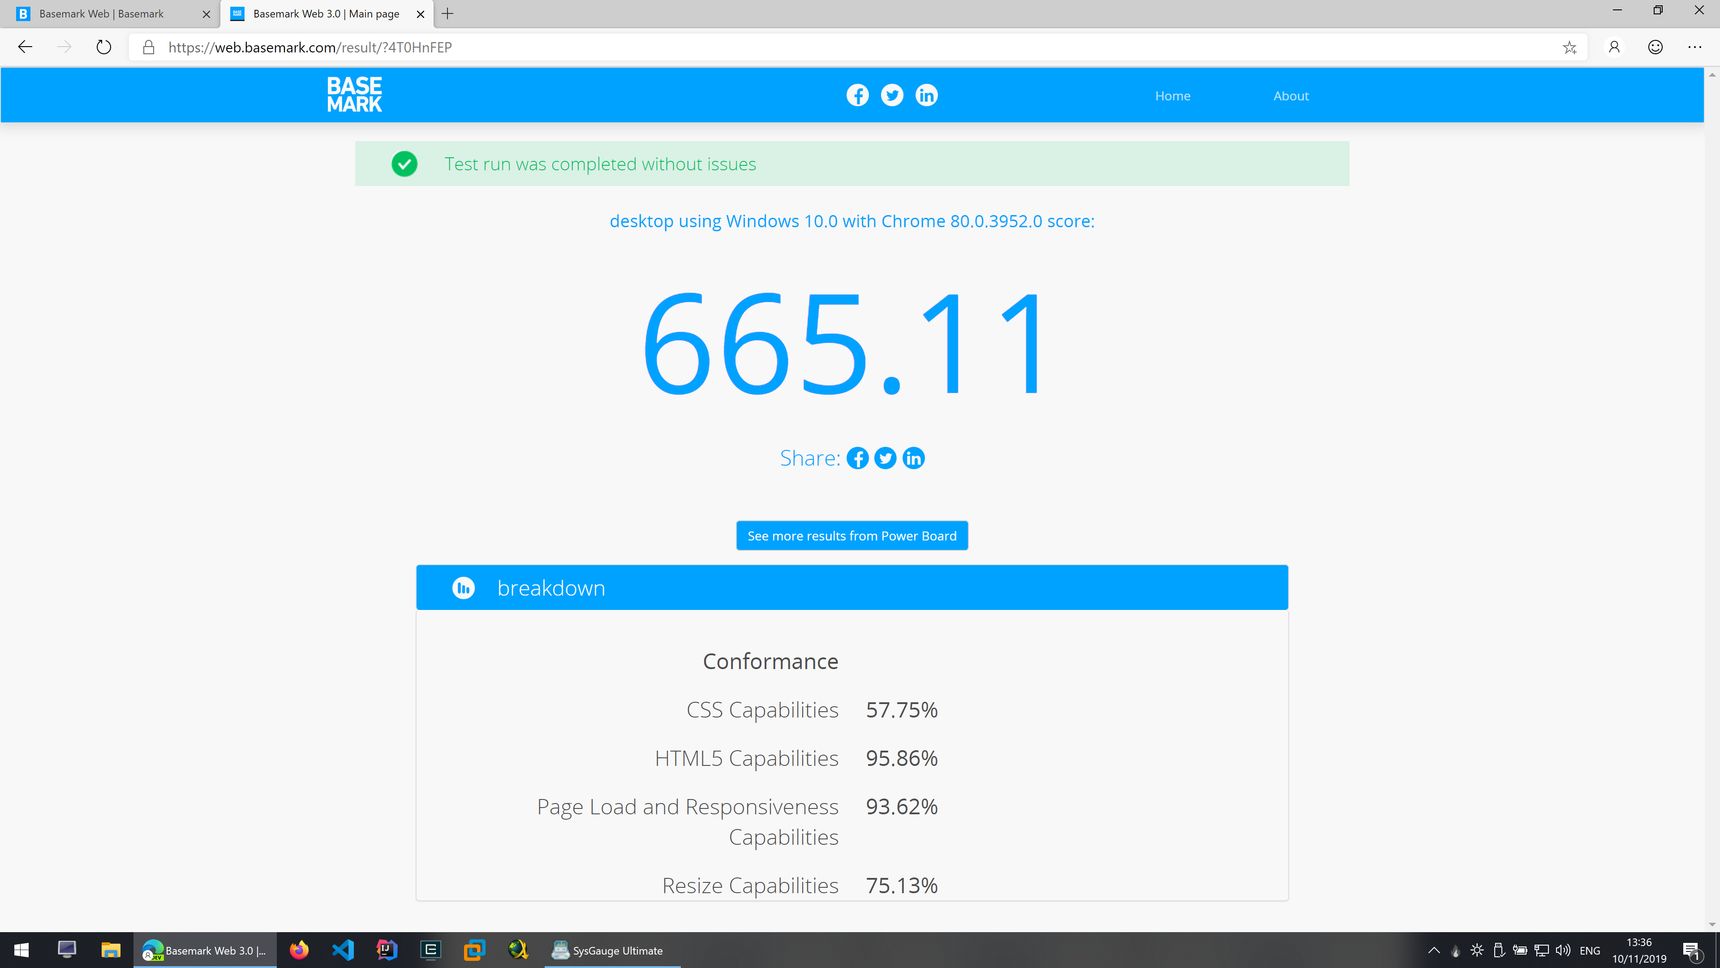The width and height of the screenshot is (1720, 968).
Task: Open LinkedIn icon in the blue header
Action: point(927,95)
